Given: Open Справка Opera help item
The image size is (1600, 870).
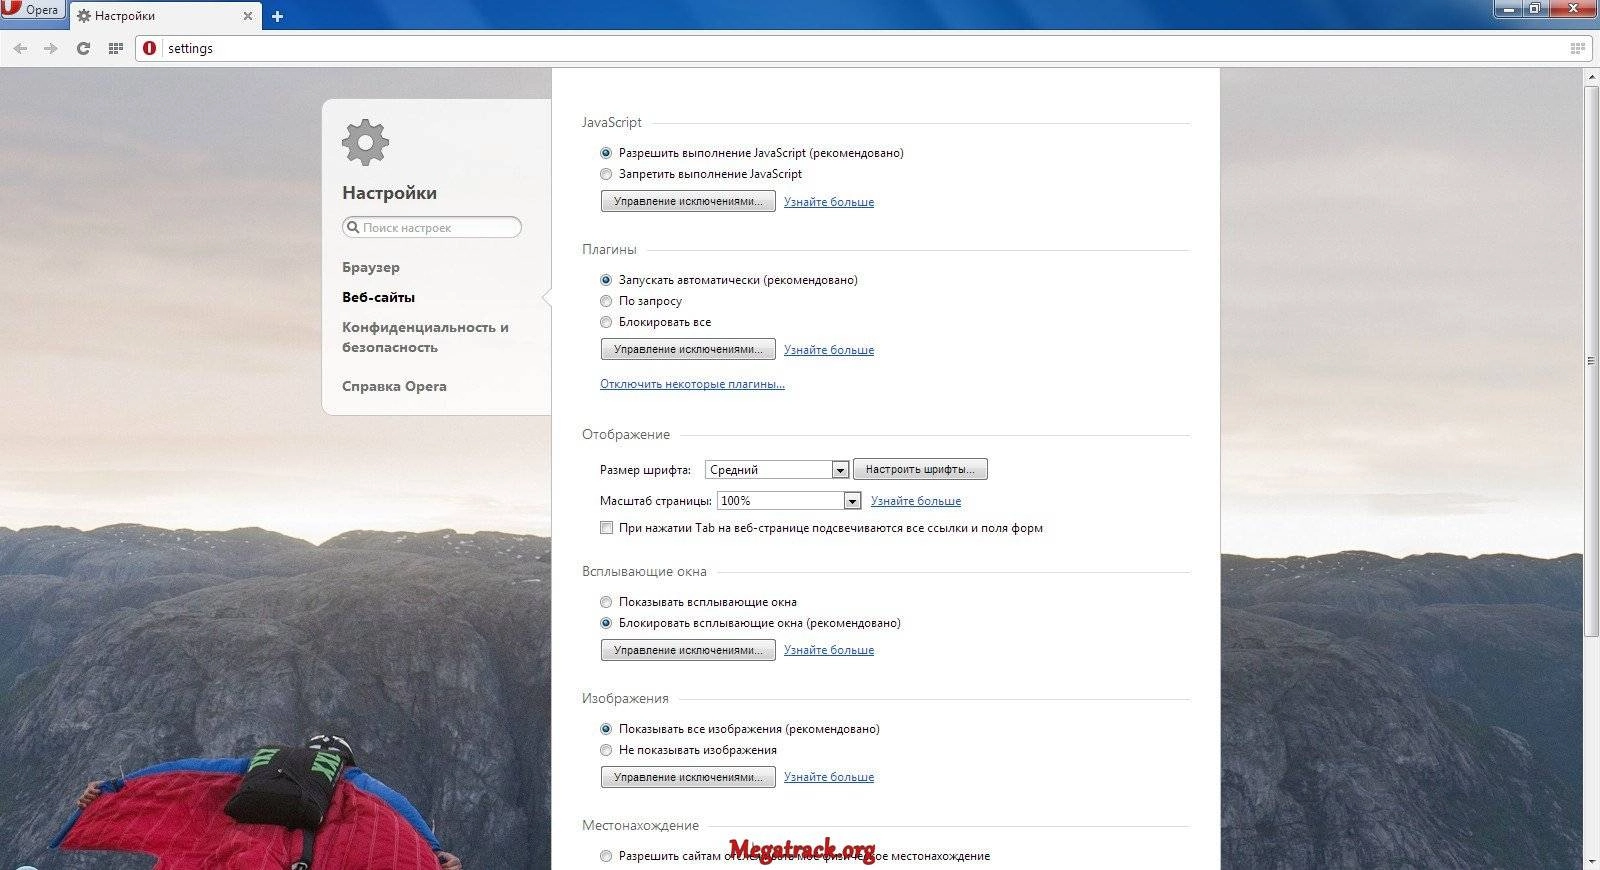Looking at the screenshot, I should click(394, 386).
